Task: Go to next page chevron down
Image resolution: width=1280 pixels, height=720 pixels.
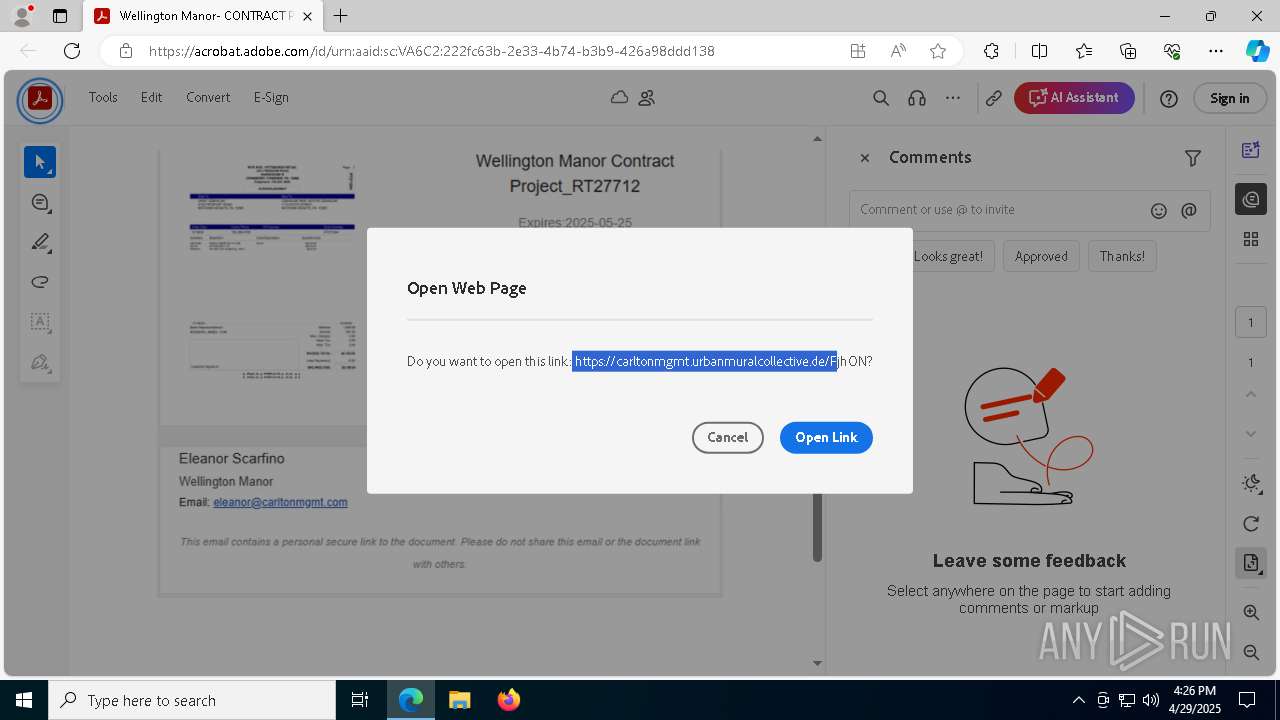Action: (1251, 434)
